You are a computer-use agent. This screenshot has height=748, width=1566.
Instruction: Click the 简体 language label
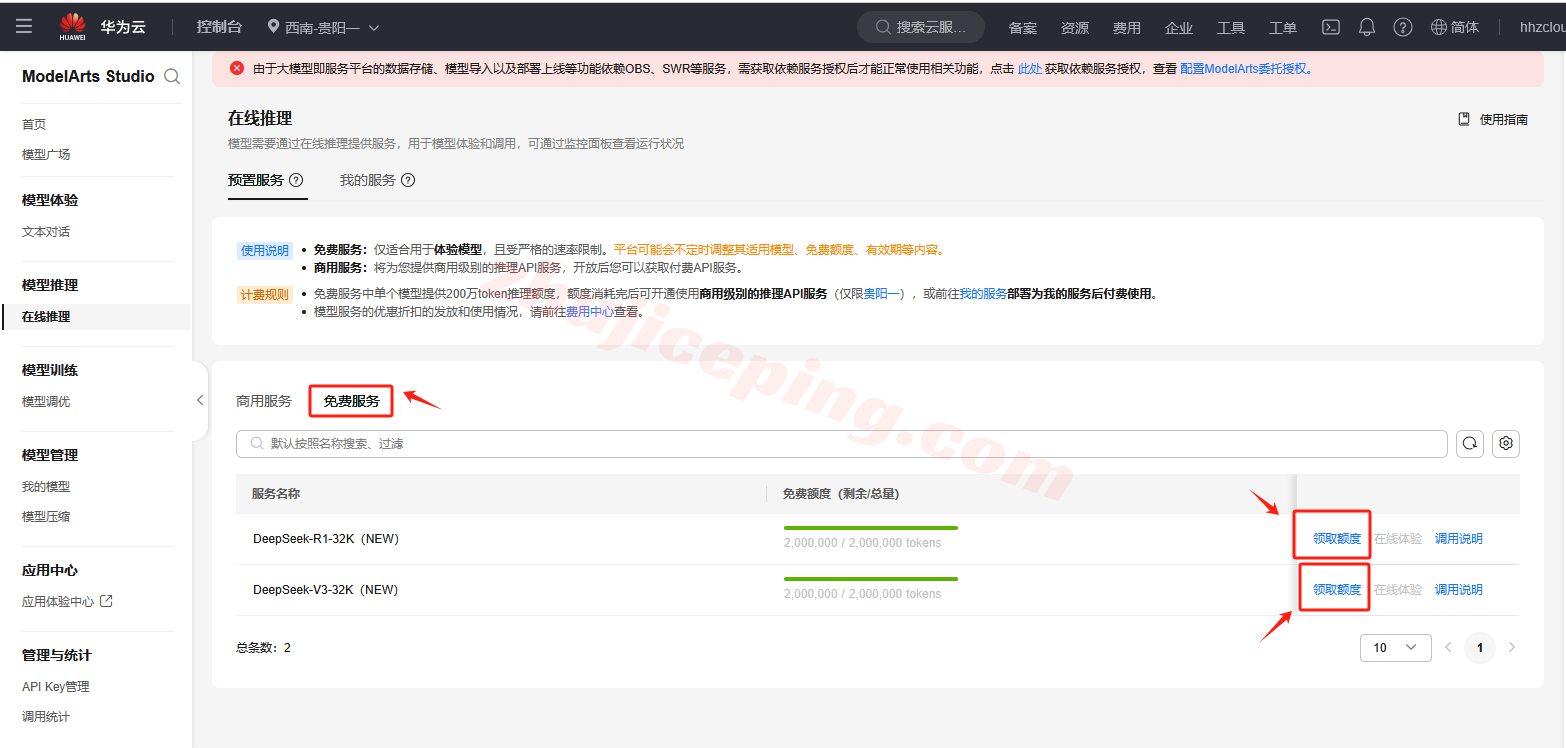(x=1465, y=27)
